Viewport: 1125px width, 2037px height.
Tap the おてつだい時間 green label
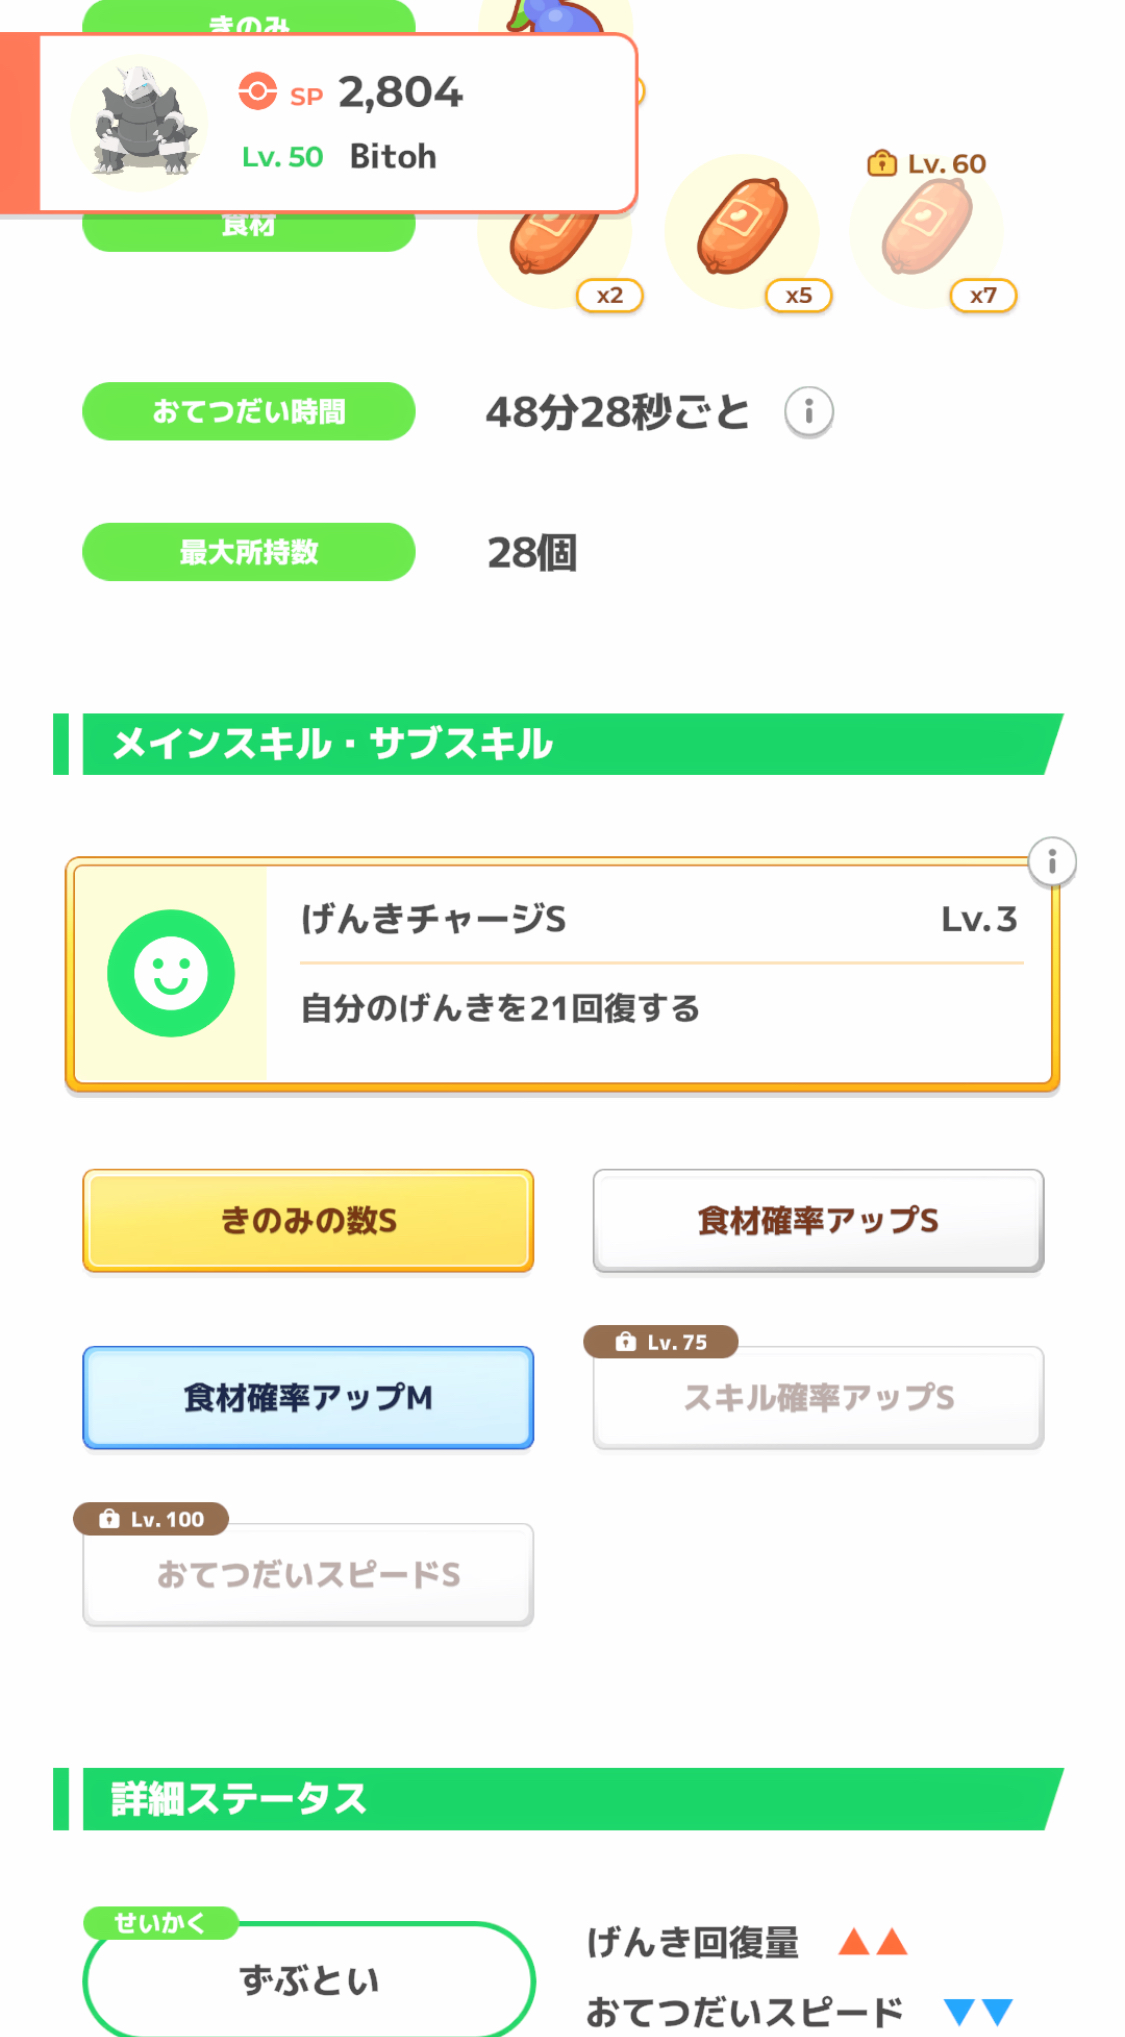[248, 412]
